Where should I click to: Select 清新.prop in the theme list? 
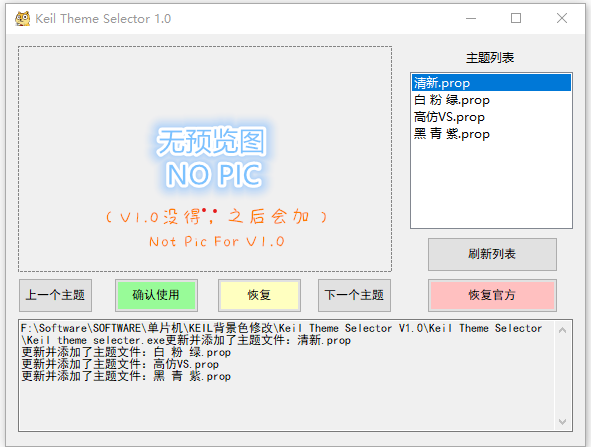(491, 83)
